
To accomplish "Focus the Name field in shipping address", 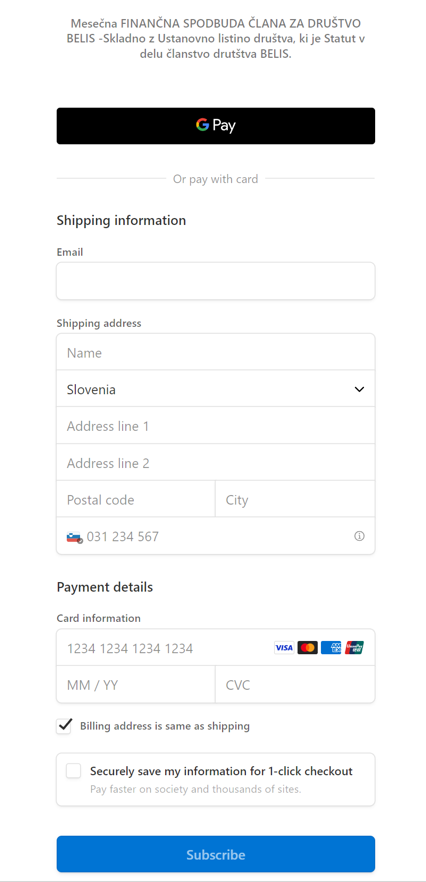I will (x=216, y=352).
